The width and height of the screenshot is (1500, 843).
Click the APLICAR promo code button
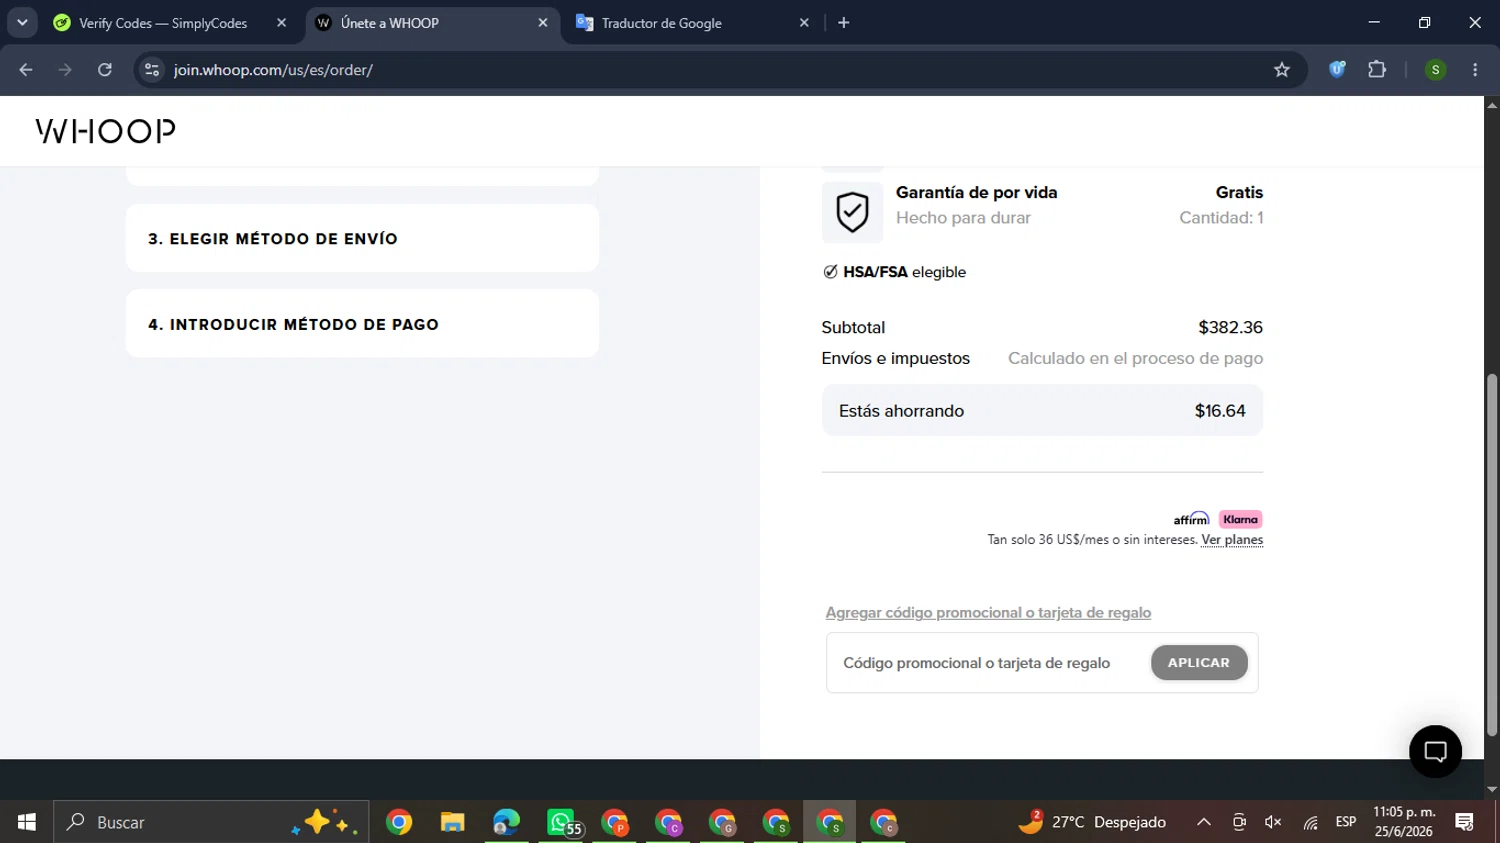click(x=1199, y=662)
